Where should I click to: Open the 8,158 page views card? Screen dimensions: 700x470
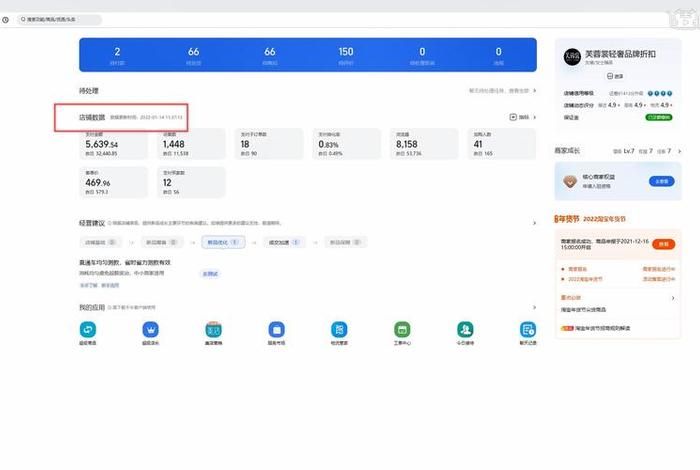[x=424, y=144]
